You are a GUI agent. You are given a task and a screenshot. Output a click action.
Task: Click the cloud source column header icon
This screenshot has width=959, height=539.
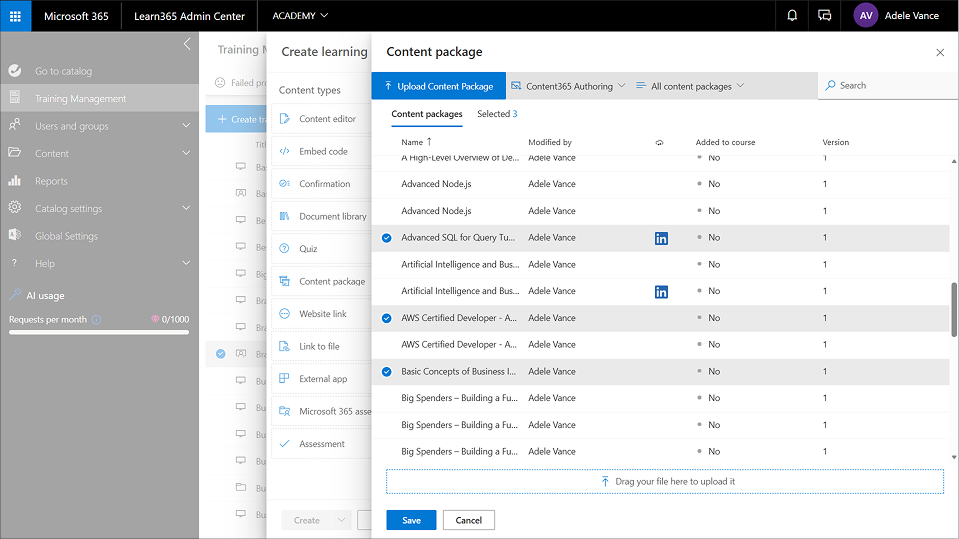(x=659, y=143)
